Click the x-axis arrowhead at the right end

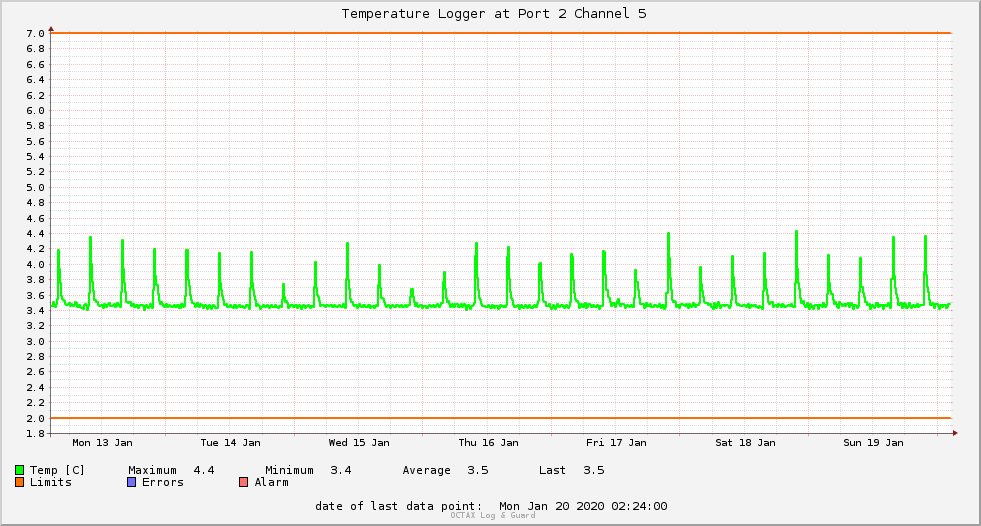[955, 433]
